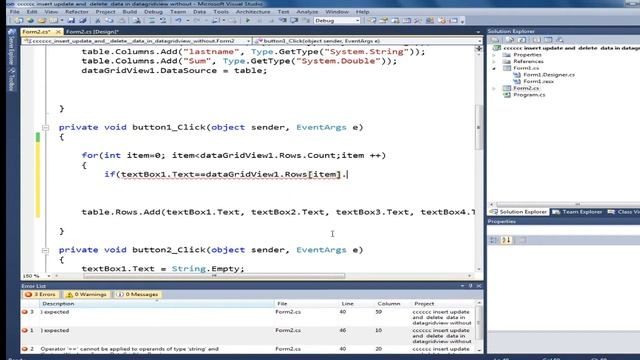Close the Form2.cs editor tab
640x360 pixels.
pyautogui.click(x=58, y=31)
